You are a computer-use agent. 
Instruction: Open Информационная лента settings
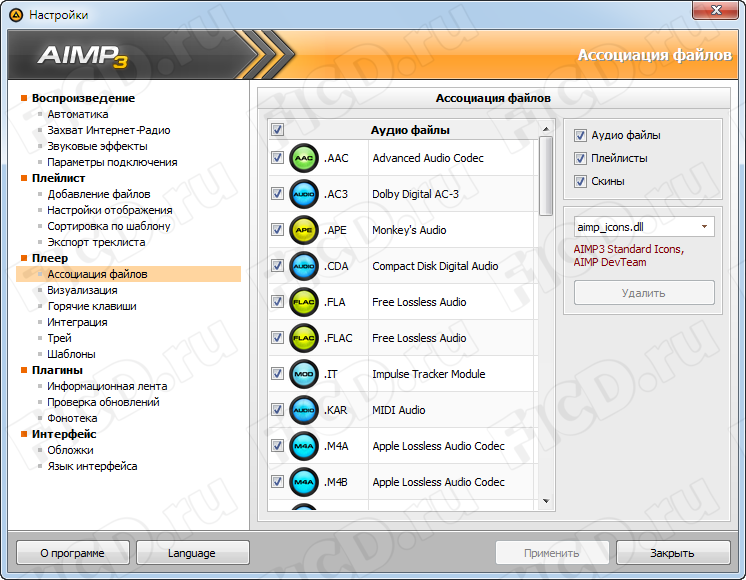tap(107, 386)
